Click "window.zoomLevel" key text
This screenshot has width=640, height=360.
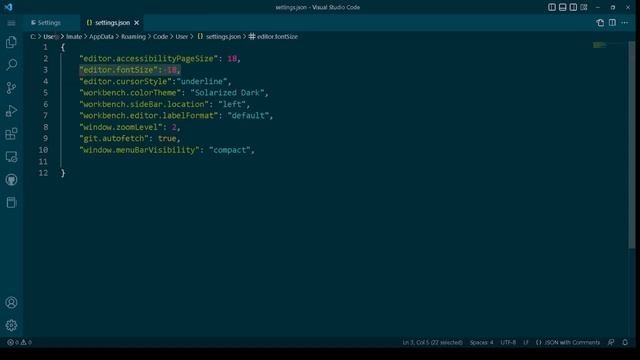point(121,127)
